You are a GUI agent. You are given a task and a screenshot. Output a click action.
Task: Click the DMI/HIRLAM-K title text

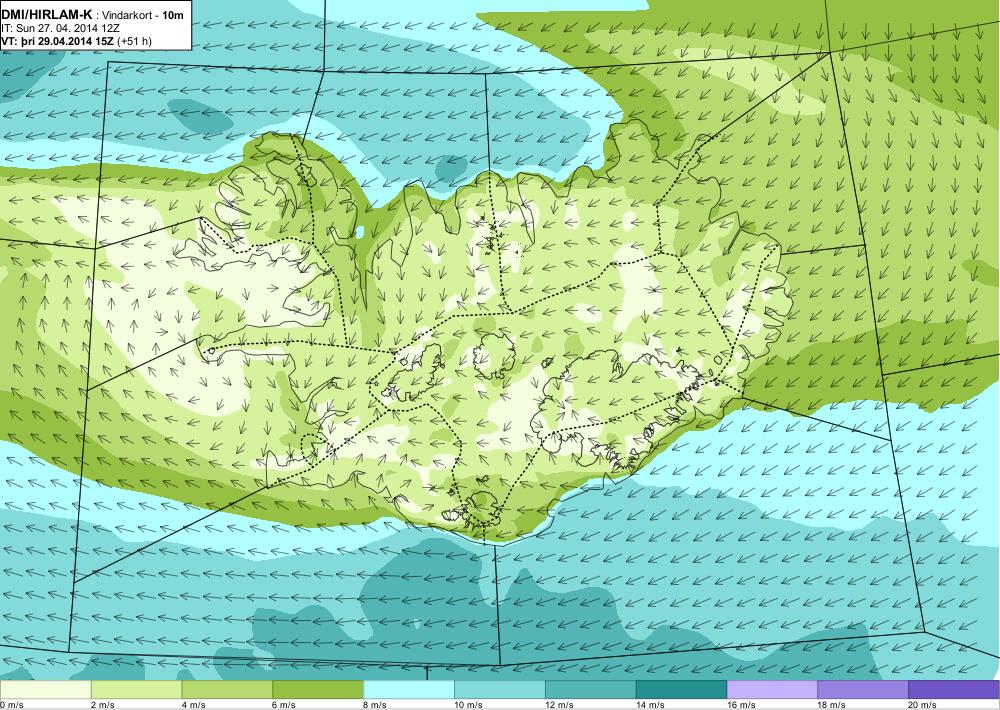pyautogui.click(x=47, y=15)
